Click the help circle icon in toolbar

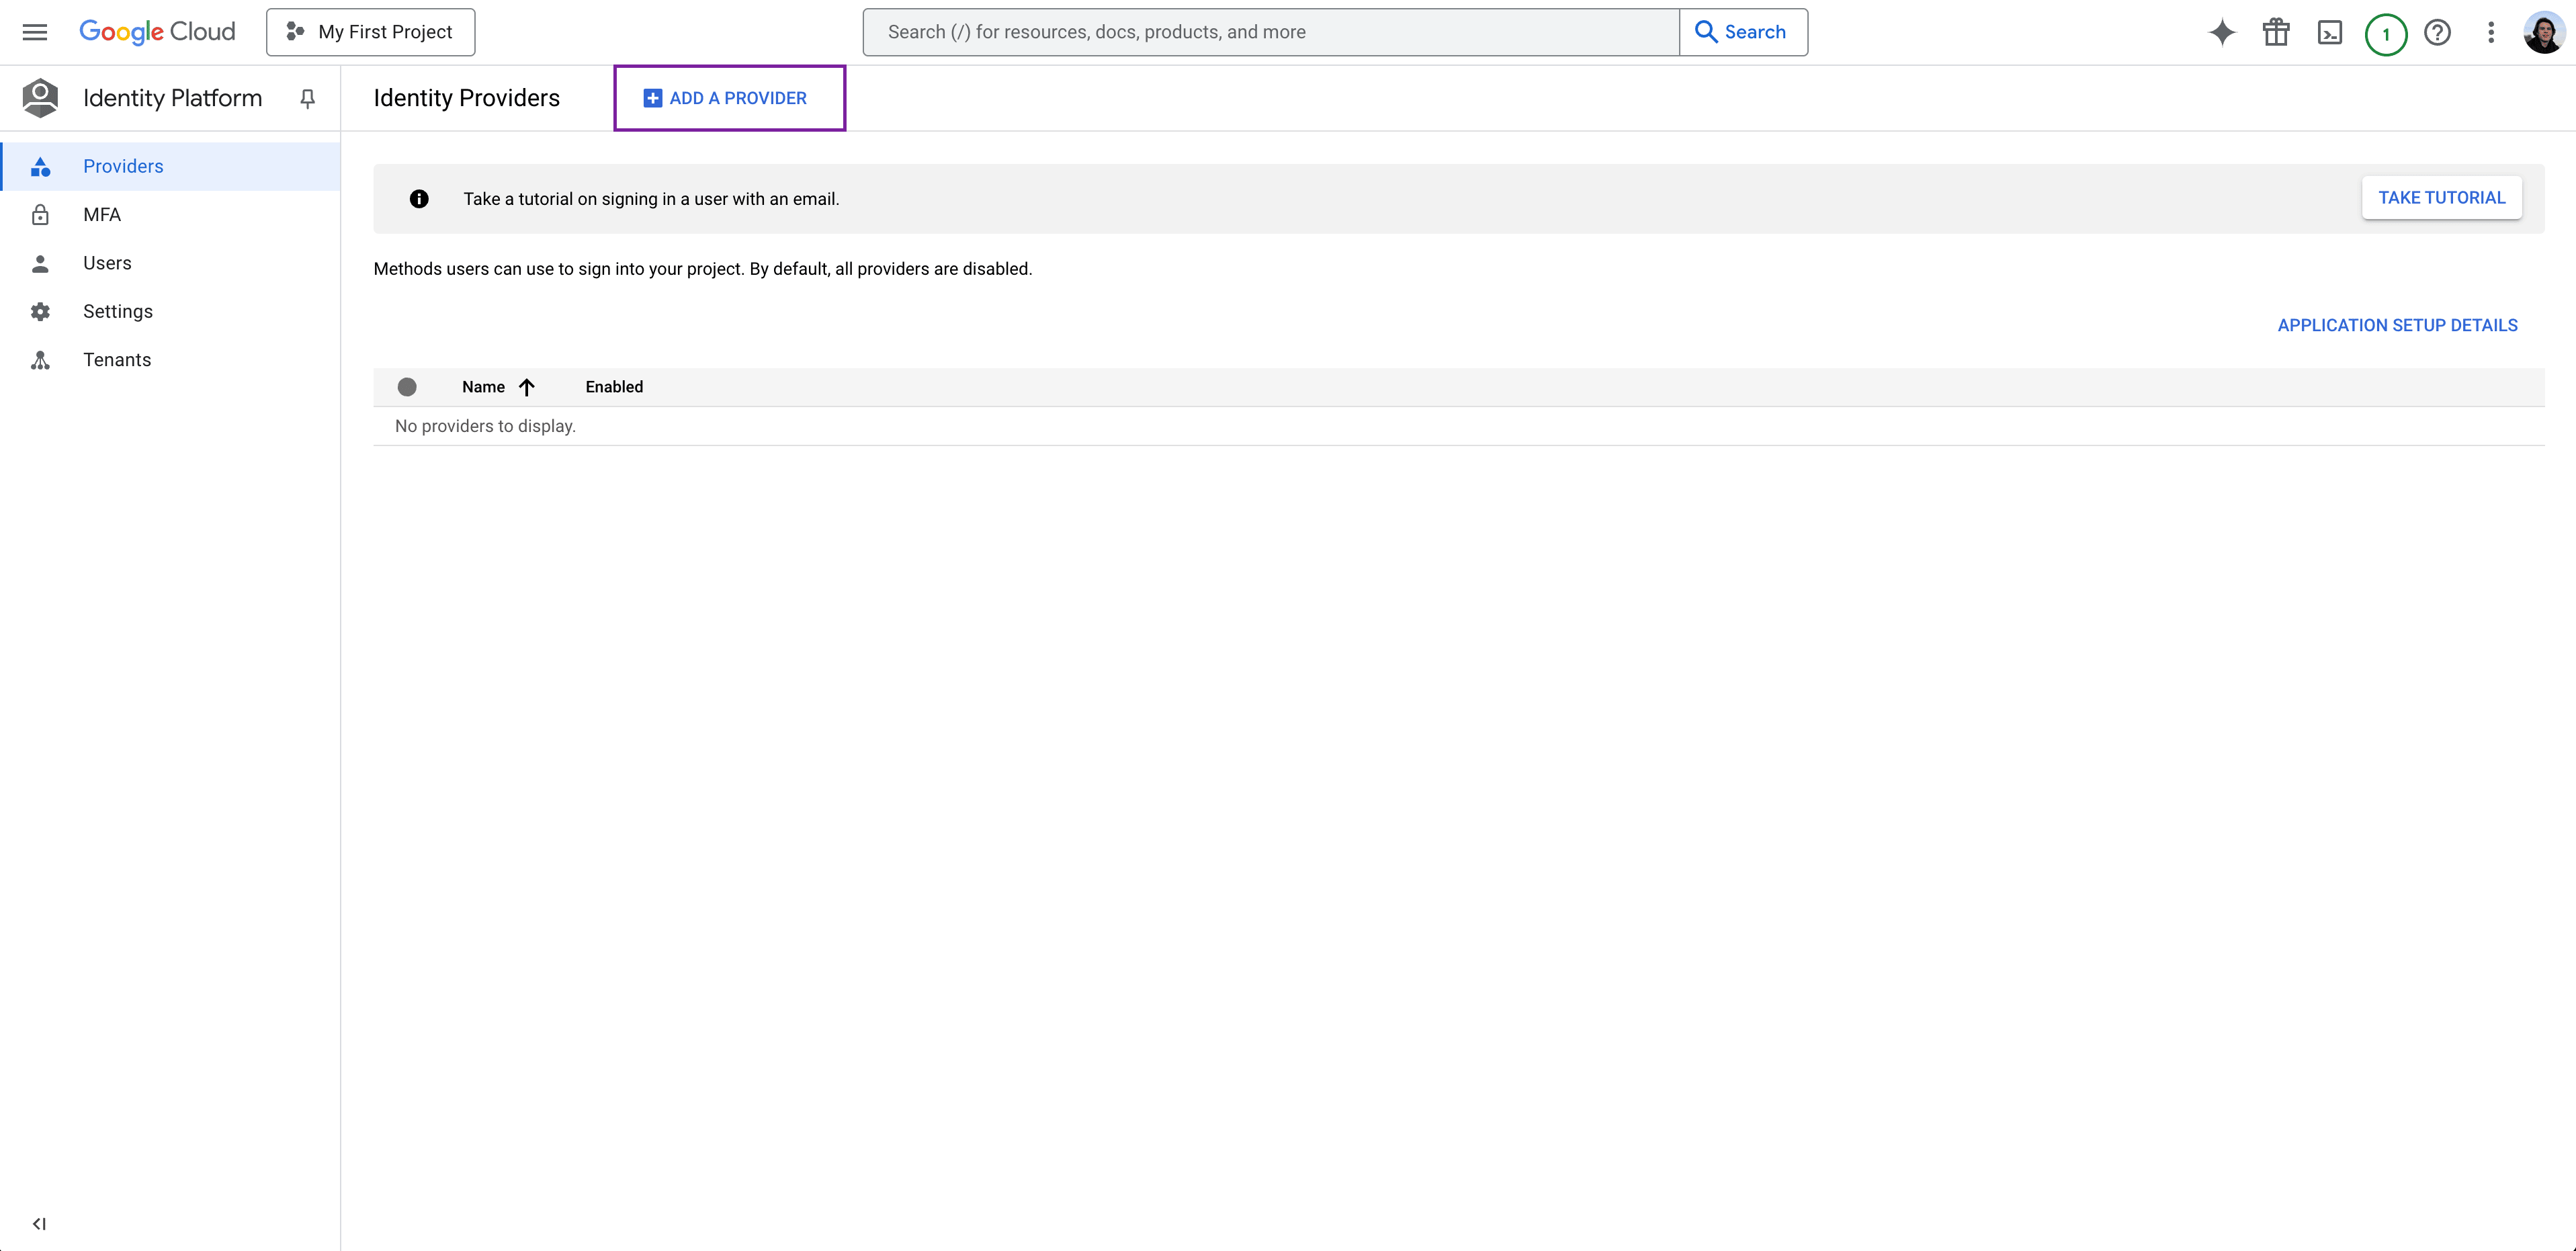click(2438, 31)
